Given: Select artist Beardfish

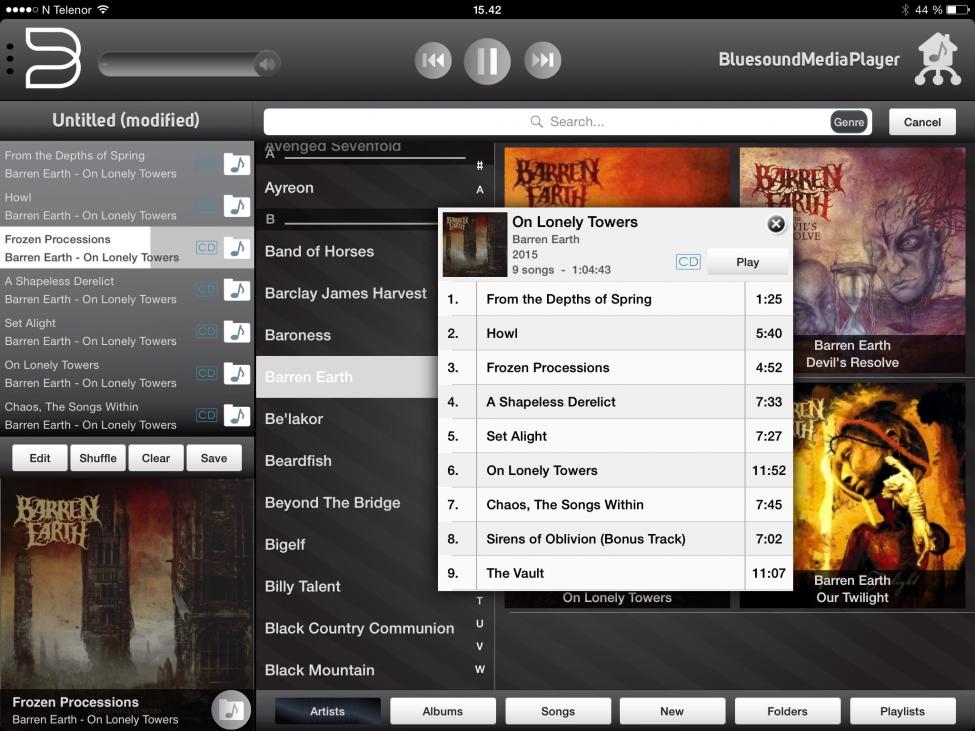Looking at the screenshot, I should tap(347, 461).
